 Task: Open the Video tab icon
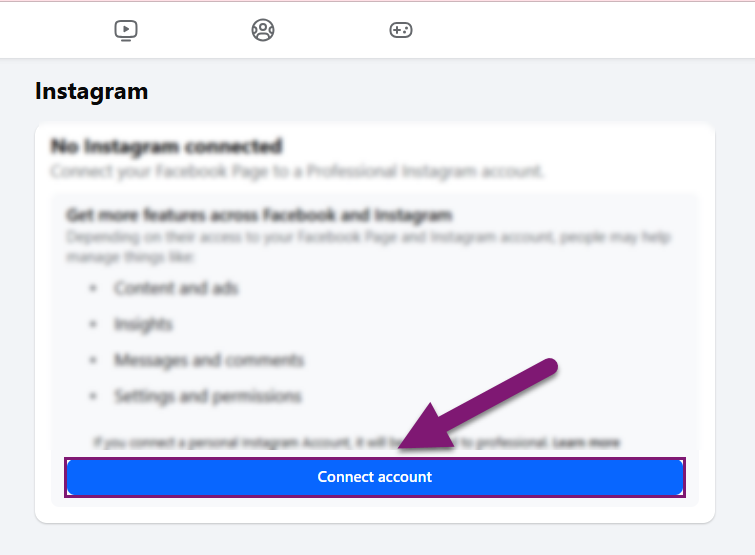coord(126,30)
